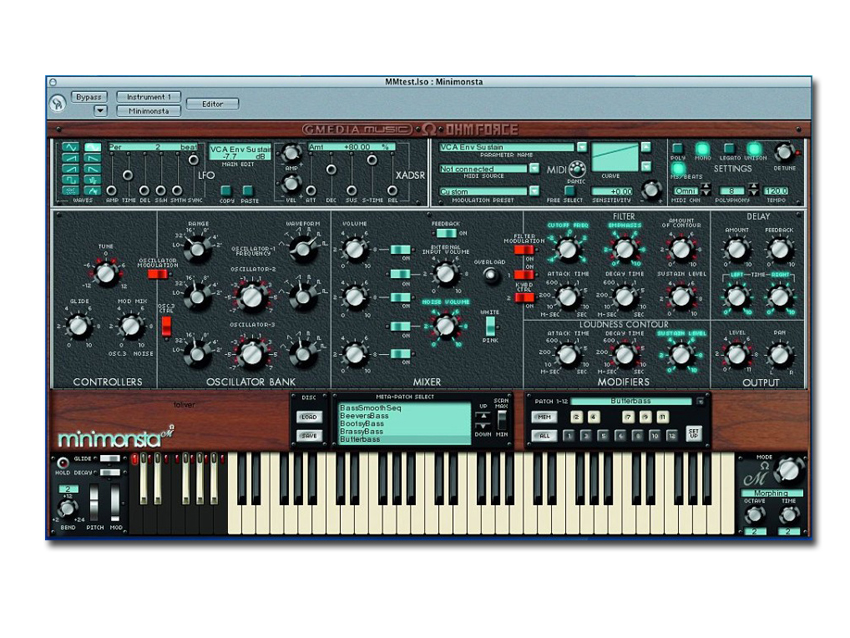
Task: Select patch slot 9
Action: 646,417
